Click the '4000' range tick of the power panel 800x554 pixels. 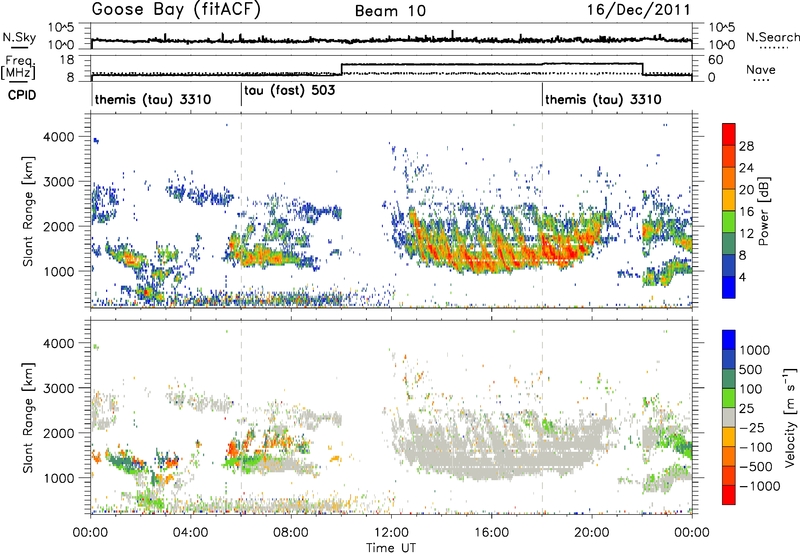click(x=58, y=136)
